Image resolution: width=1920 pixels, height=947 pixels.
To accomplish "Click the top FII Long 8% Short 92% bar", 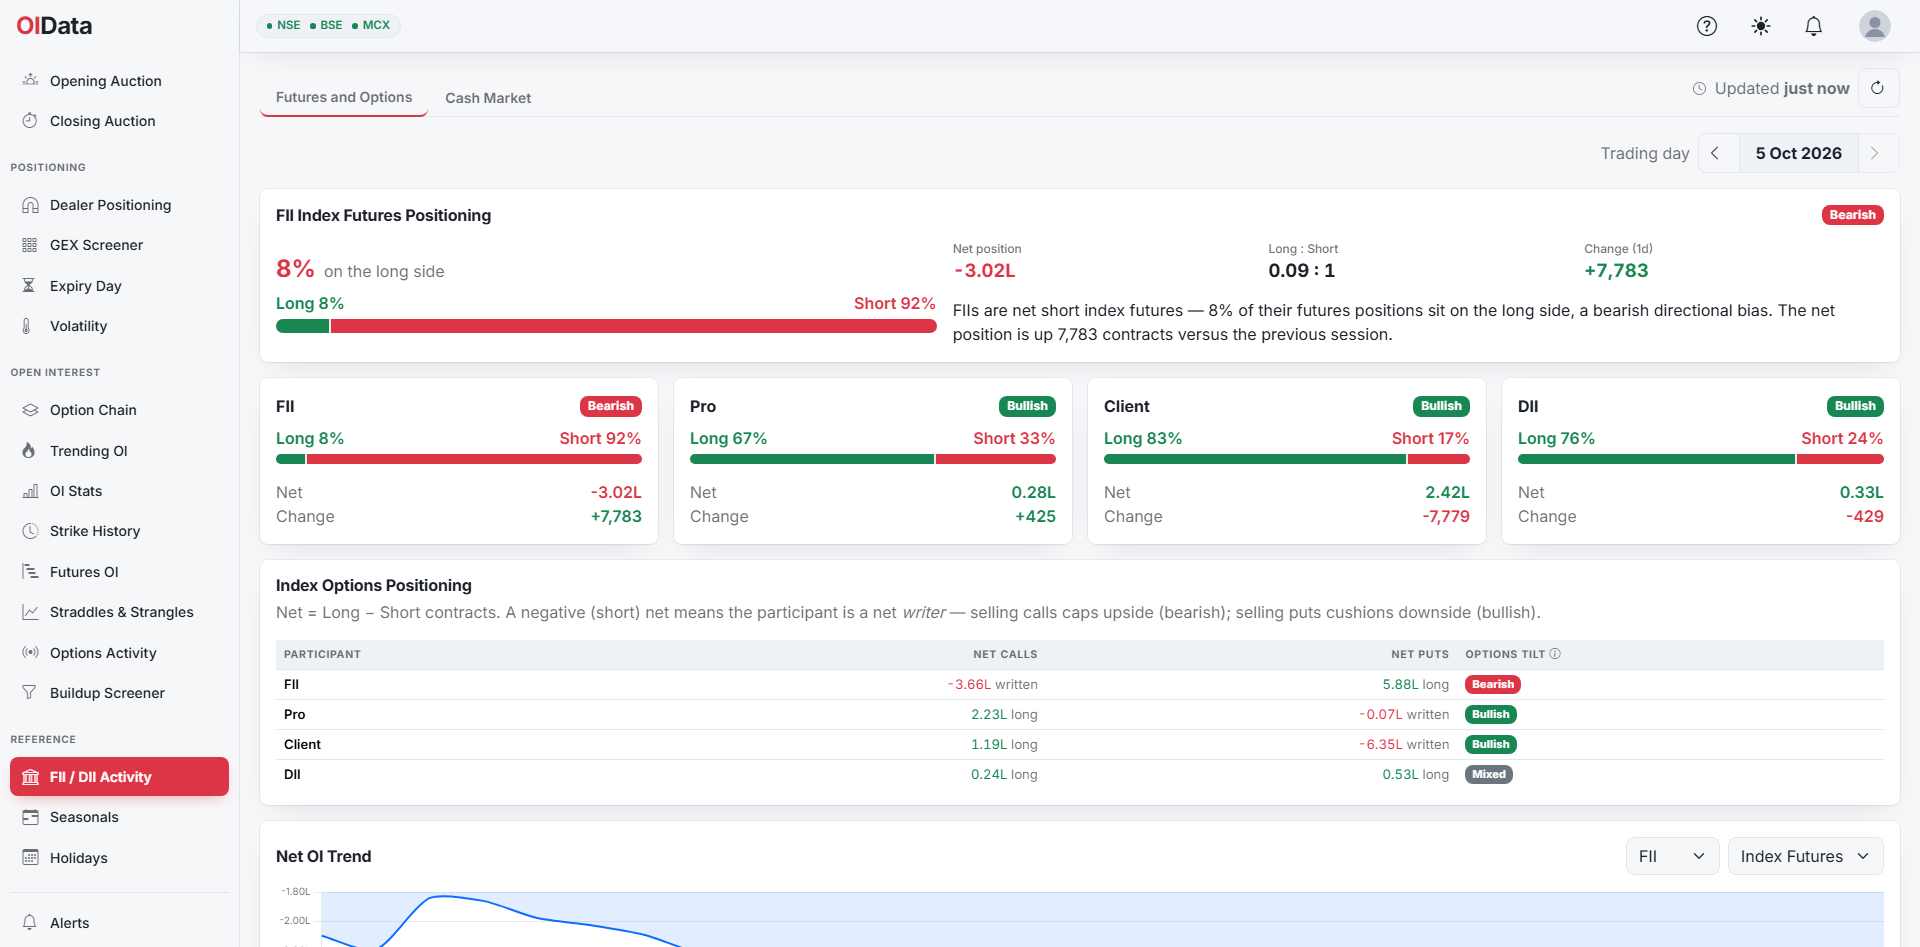I will pyautogui.click(x=606, y=326).
